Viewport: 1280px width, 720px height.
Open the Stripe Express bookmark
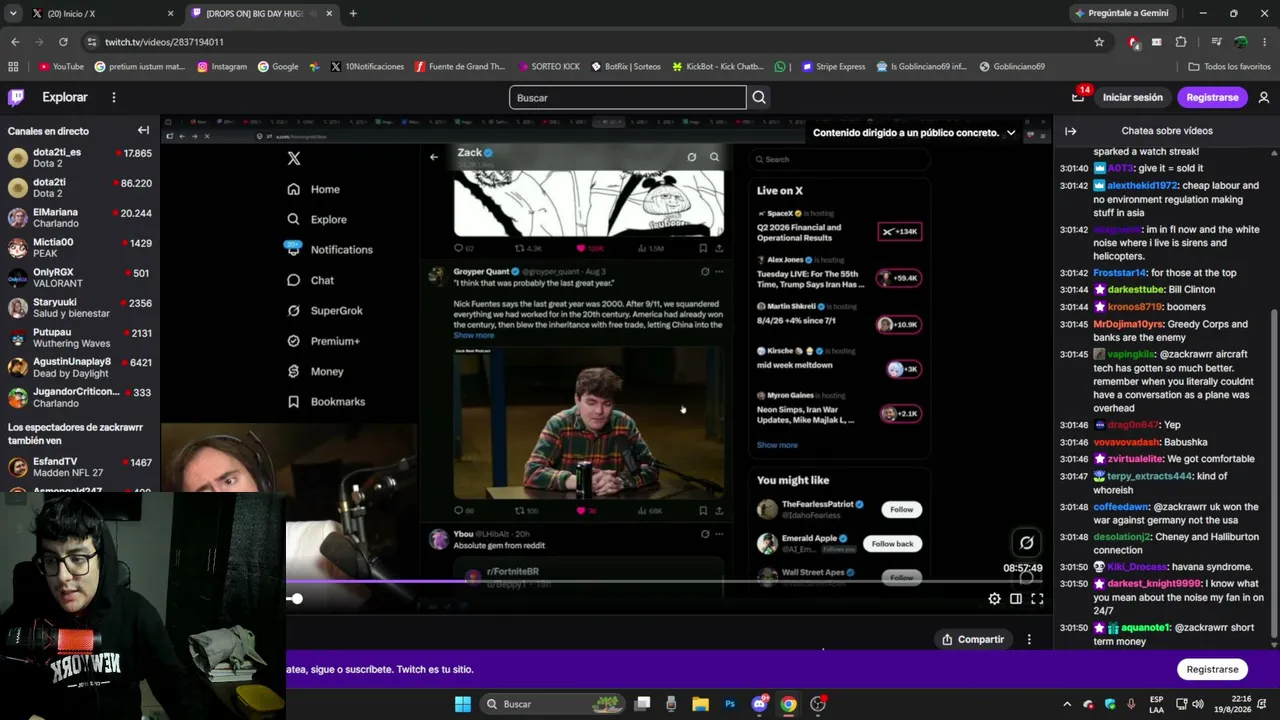833,67
